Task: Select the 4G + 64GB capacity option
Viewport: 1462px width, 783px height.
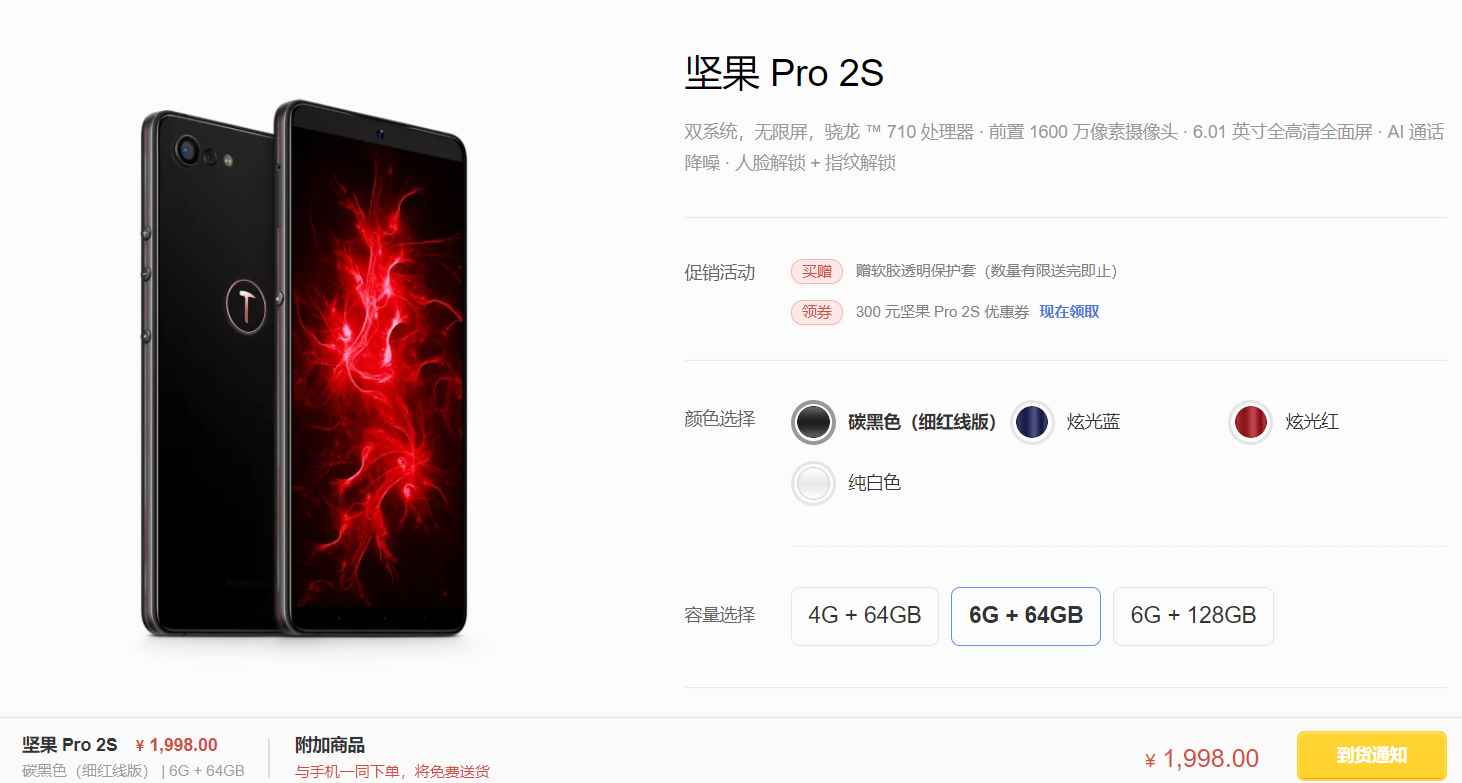Action: [865, 616]
